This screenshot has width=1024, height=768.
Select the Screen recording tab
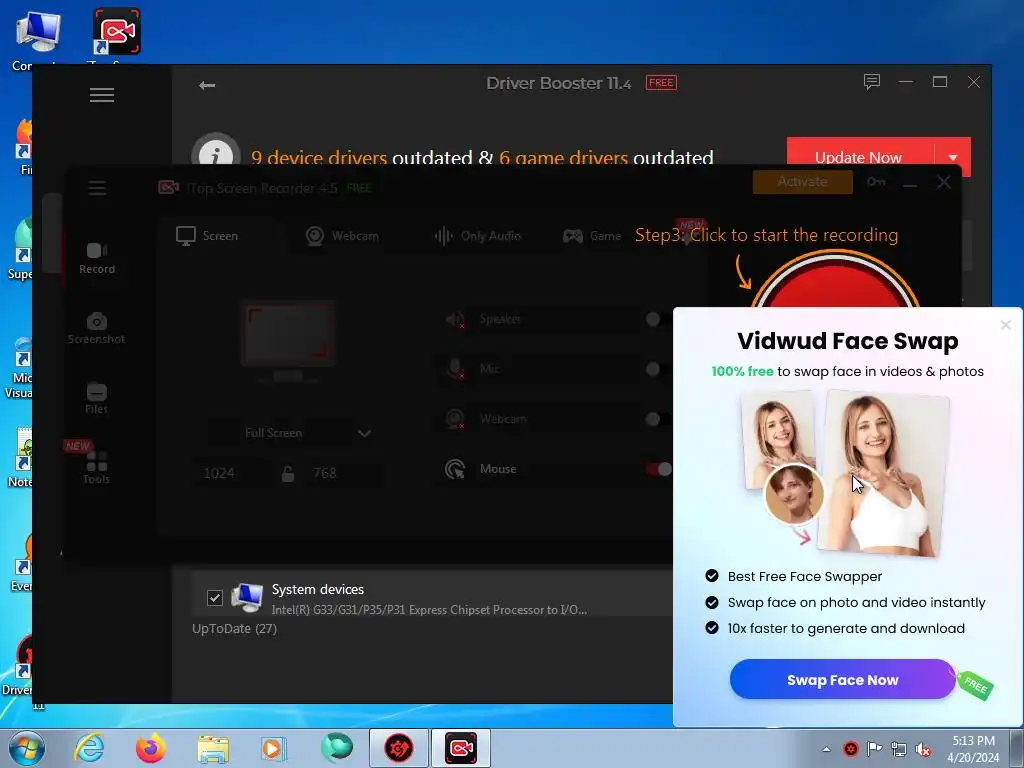tap(207, 236)
